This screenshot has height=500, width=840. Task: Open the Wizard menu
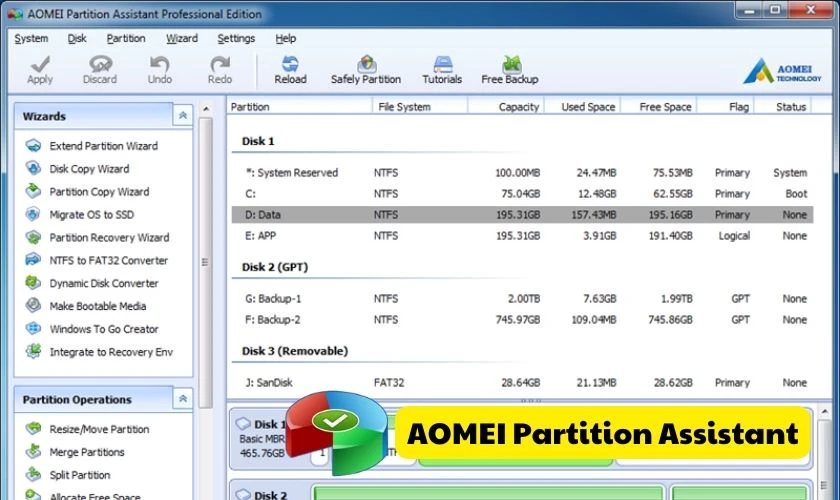[182, 39]
